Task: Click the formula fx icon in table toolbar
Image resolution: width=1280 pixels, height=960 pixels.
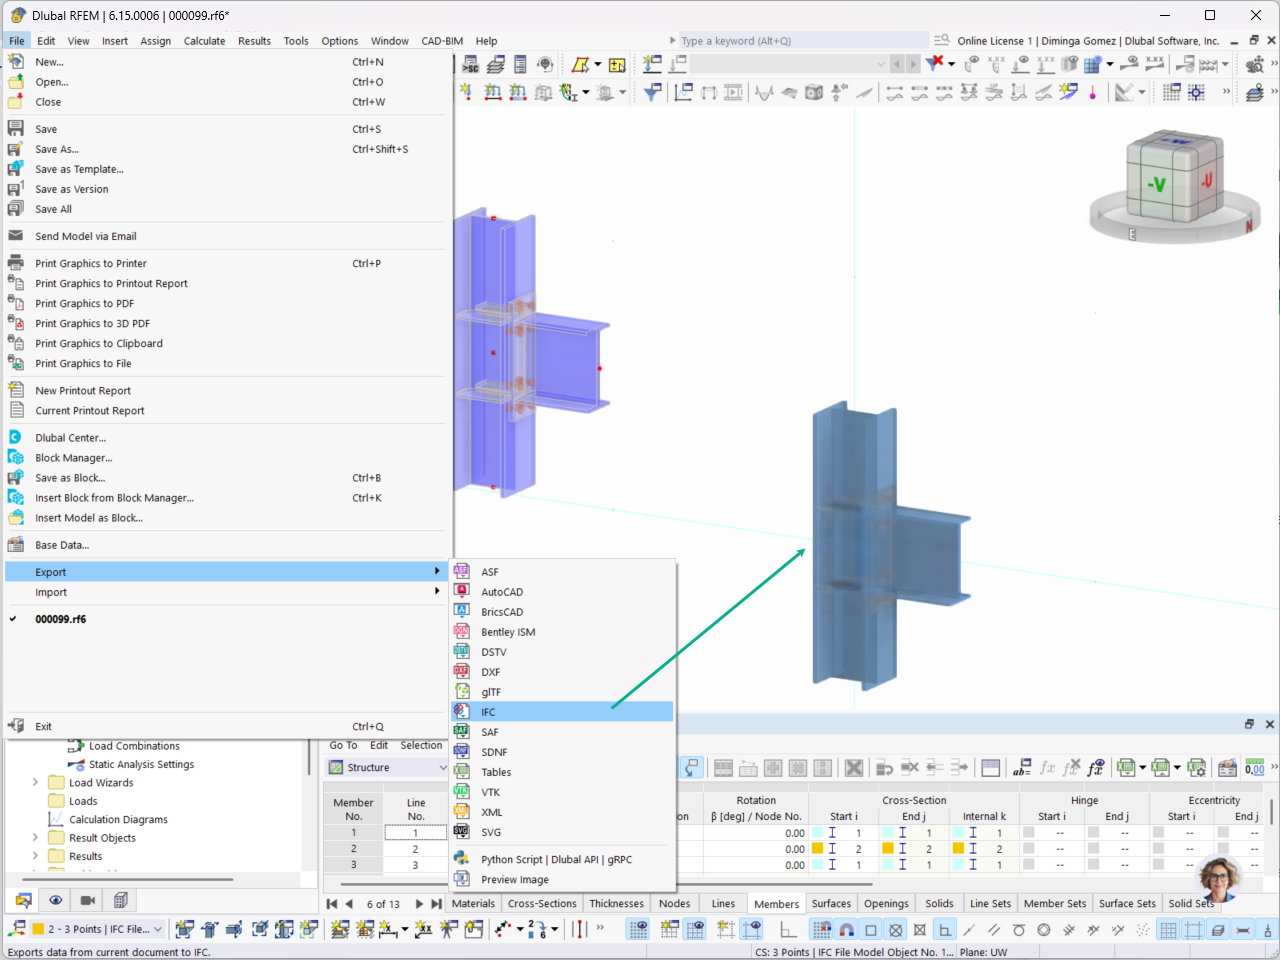Action: point(1047,768)
